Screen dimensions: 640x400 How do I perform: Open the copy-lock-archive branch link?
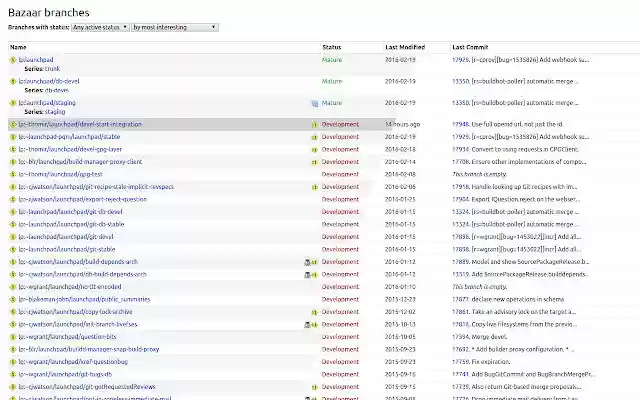pos(75,312)
